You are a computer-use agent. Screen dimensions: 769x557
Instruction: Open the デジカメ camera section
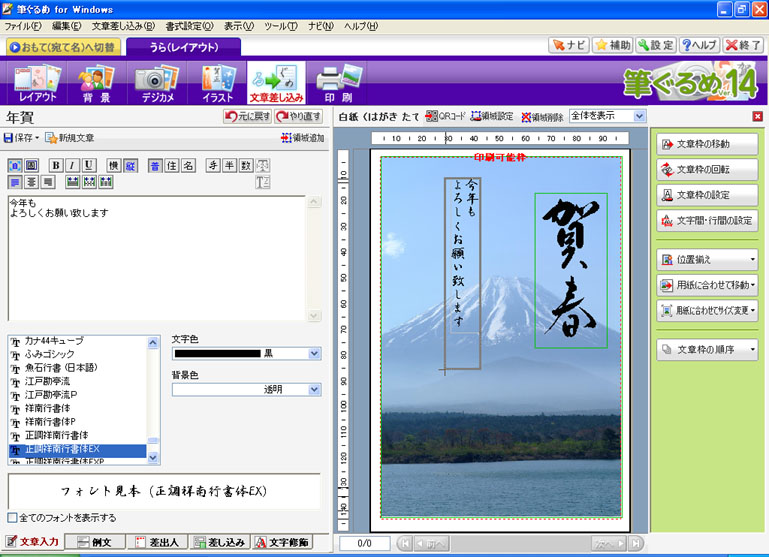click(155, 83)
